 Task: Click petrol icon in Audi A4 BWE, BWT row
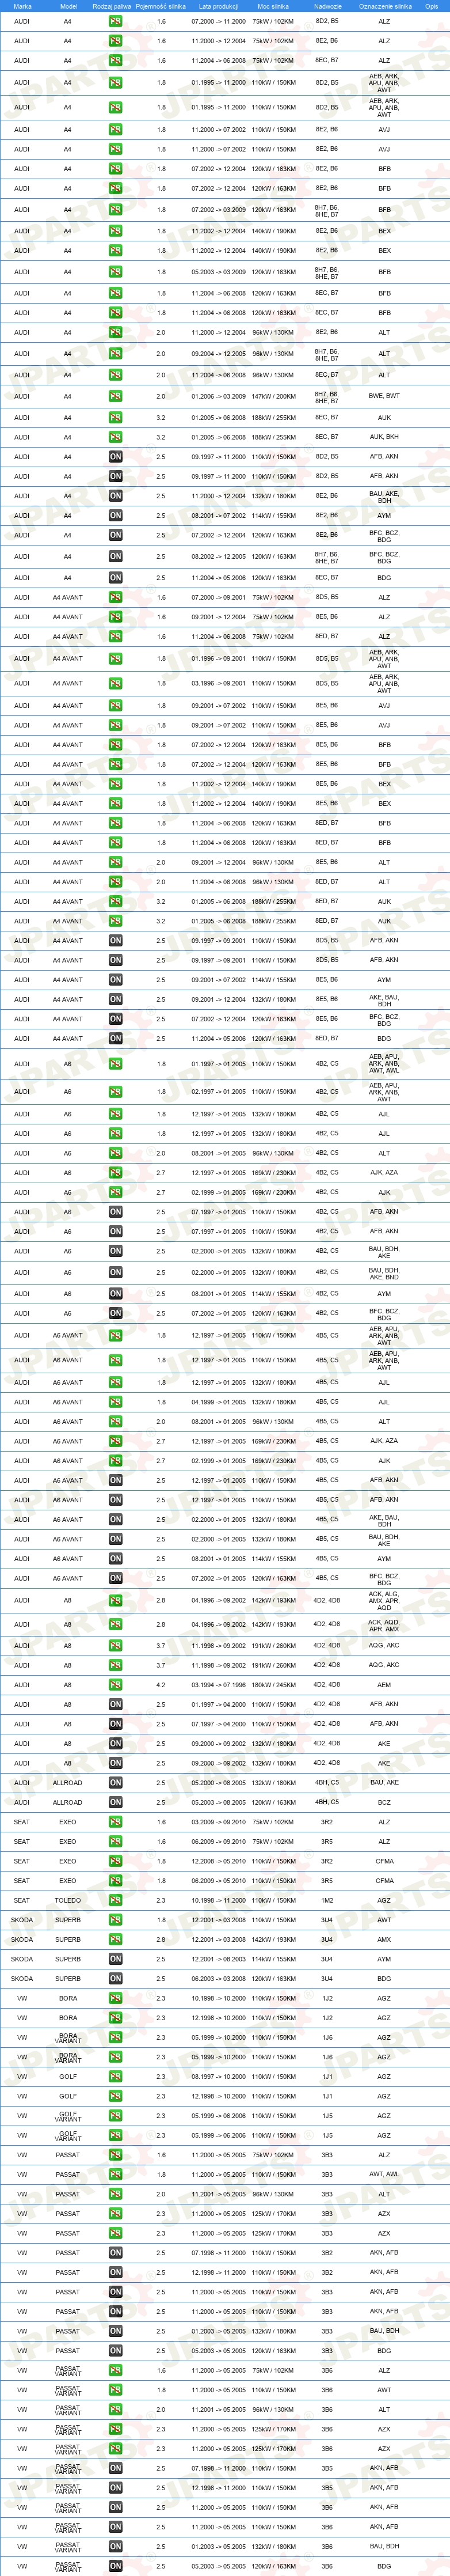[115, 396]
